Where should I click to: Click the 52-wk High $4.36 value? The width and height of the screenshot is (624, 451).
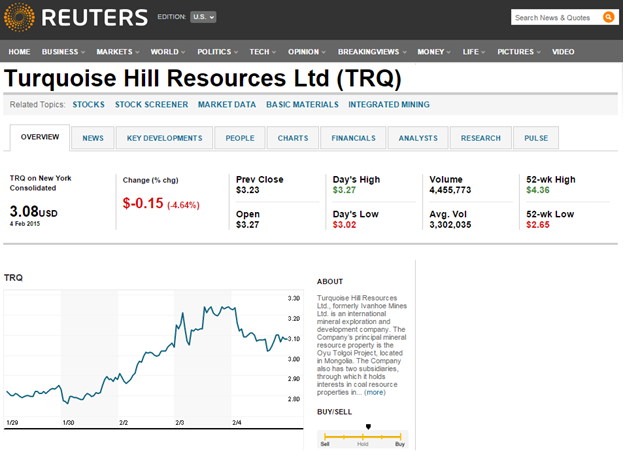538,190
